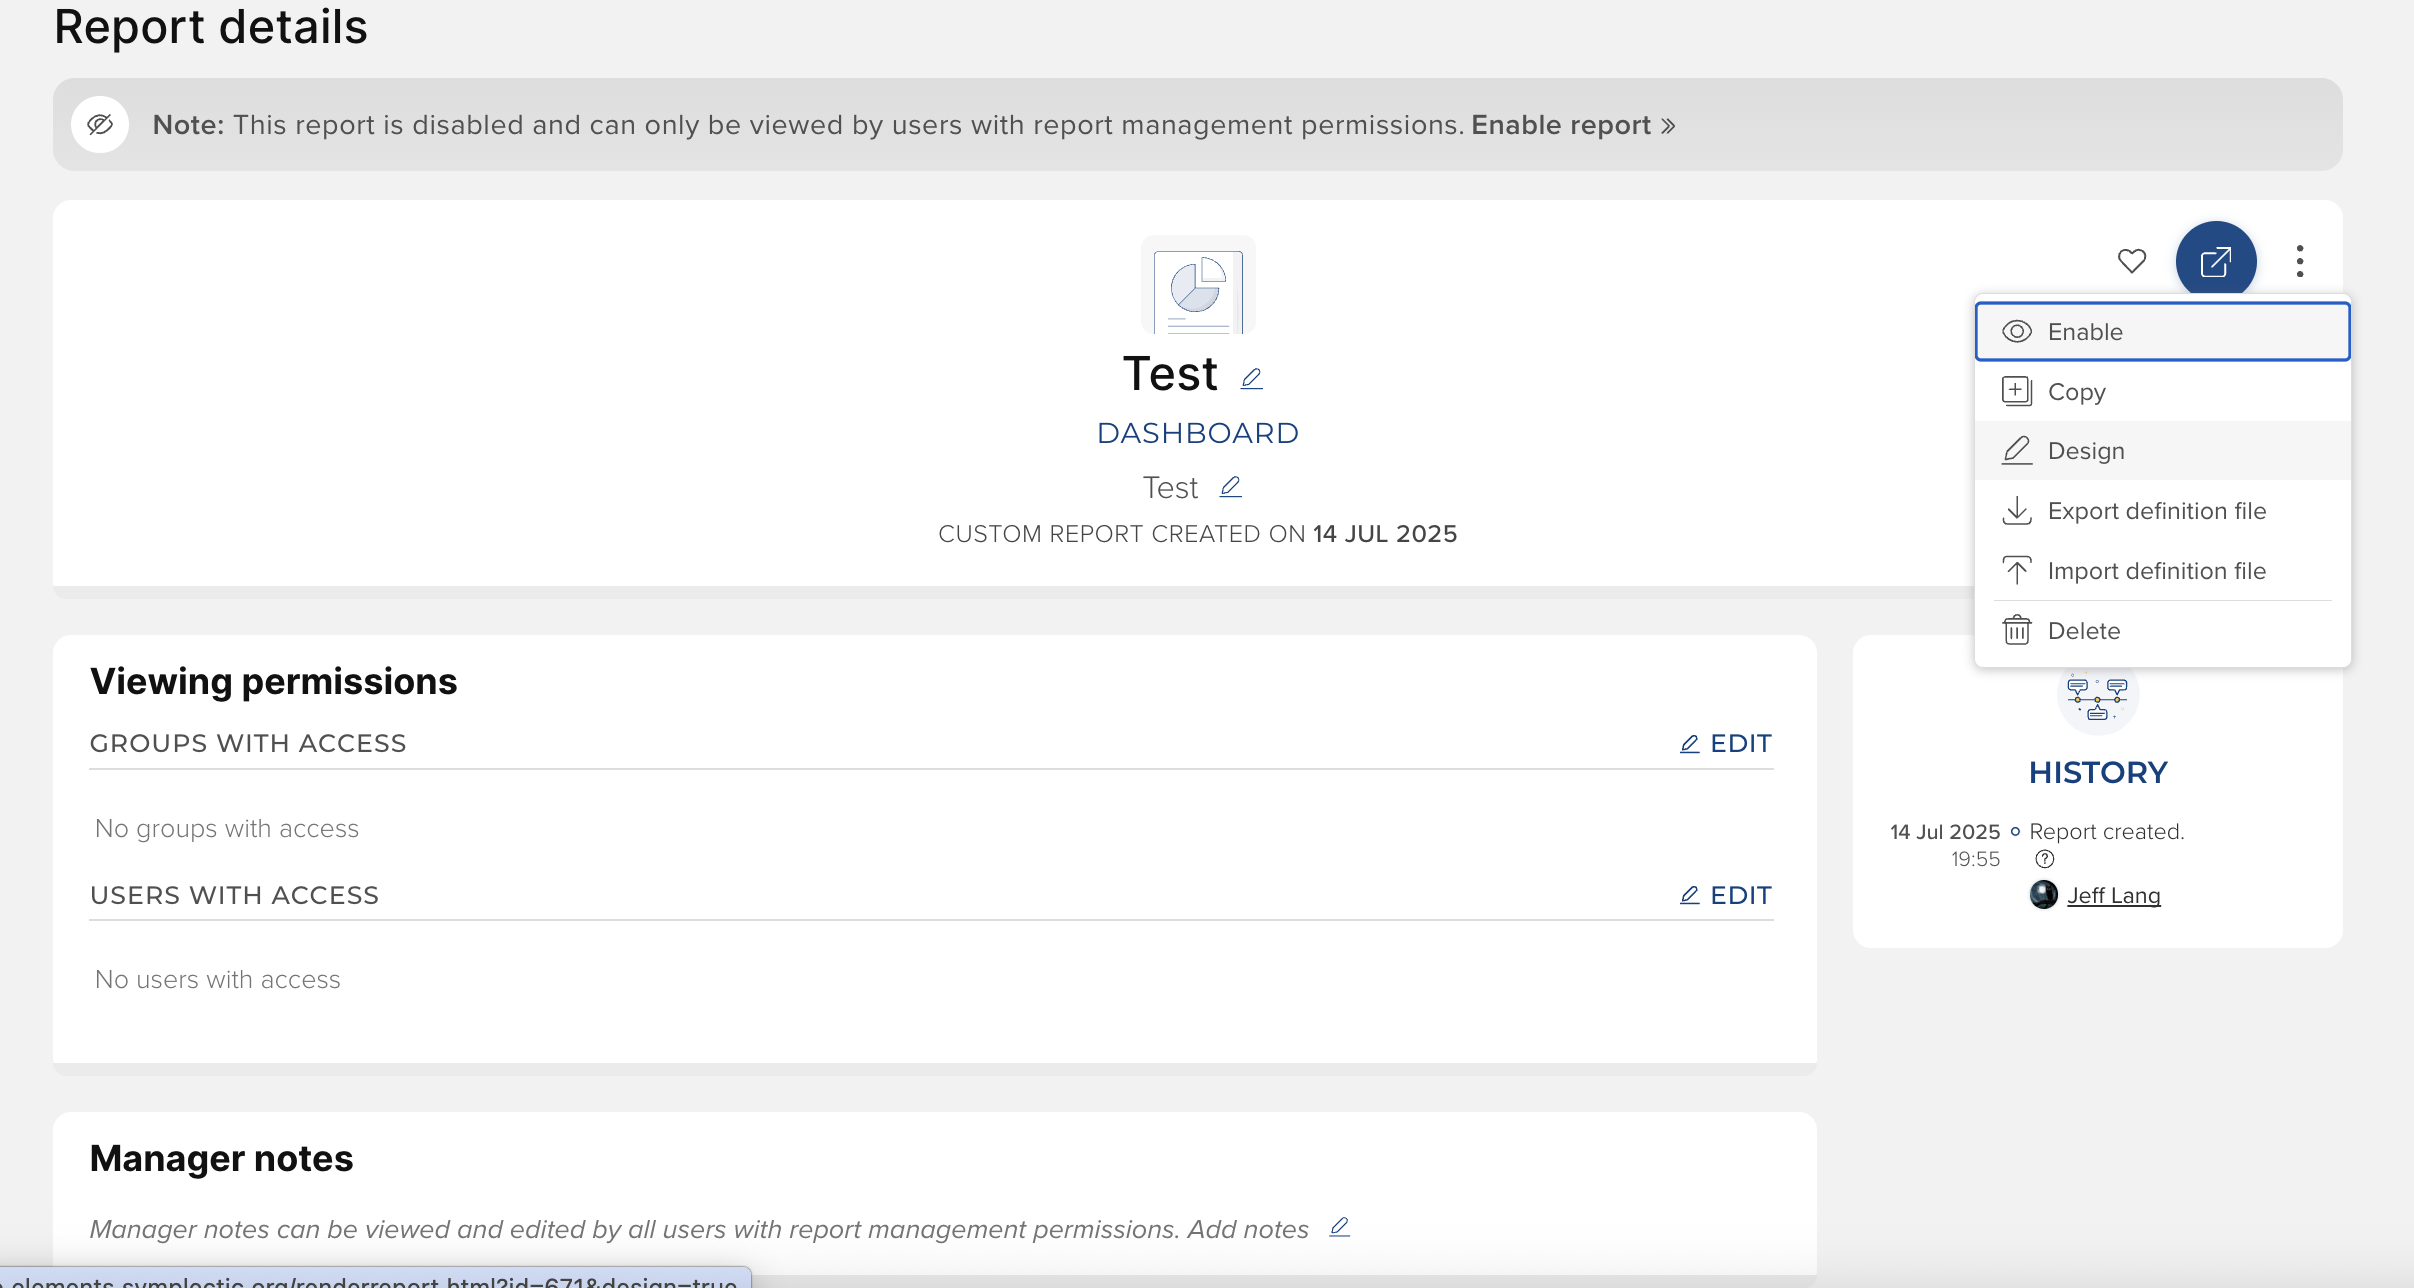
Task: Edit the report description pencil icon
Action: pyautogui.click(x=1230, y=487)
